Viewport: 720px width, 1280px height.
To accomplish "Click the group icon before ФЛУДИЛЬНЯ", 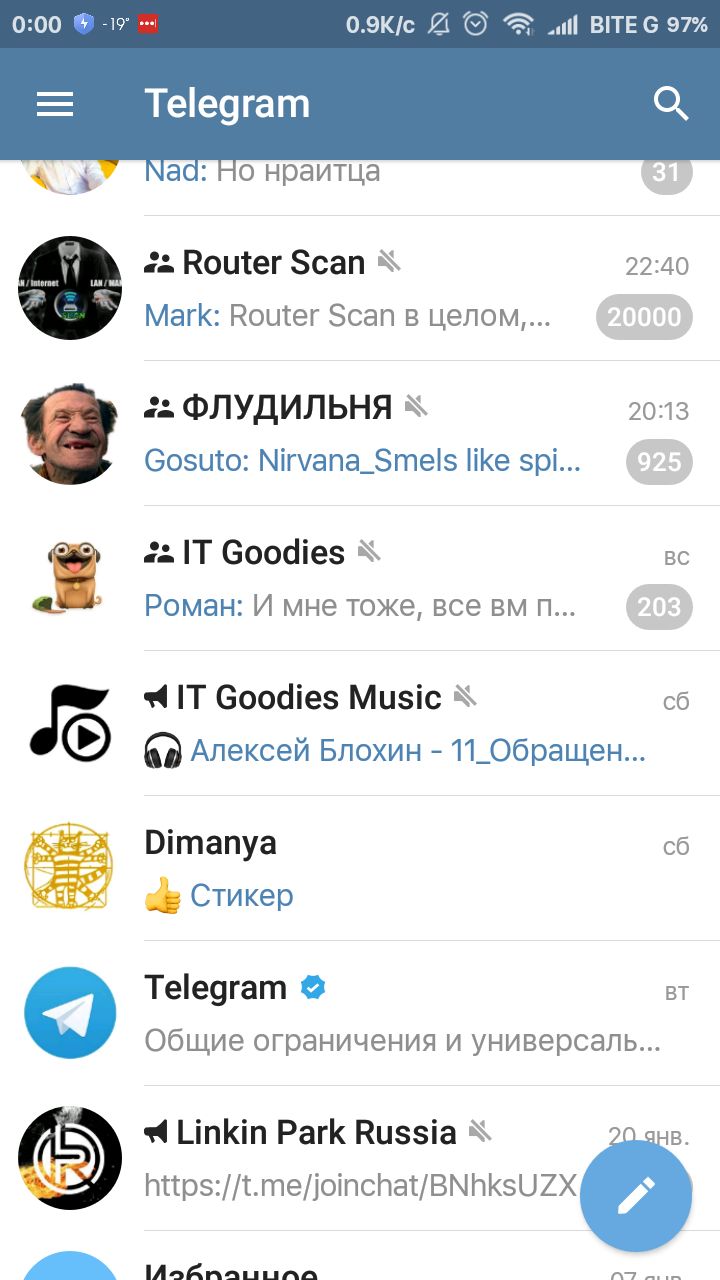I will click(x=159, y=407).
